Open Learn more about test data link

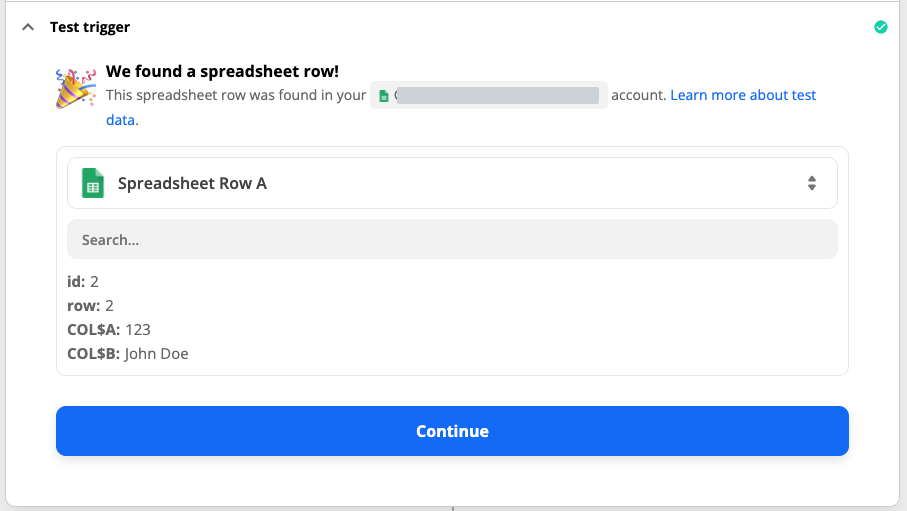click(x=742, y=95)
